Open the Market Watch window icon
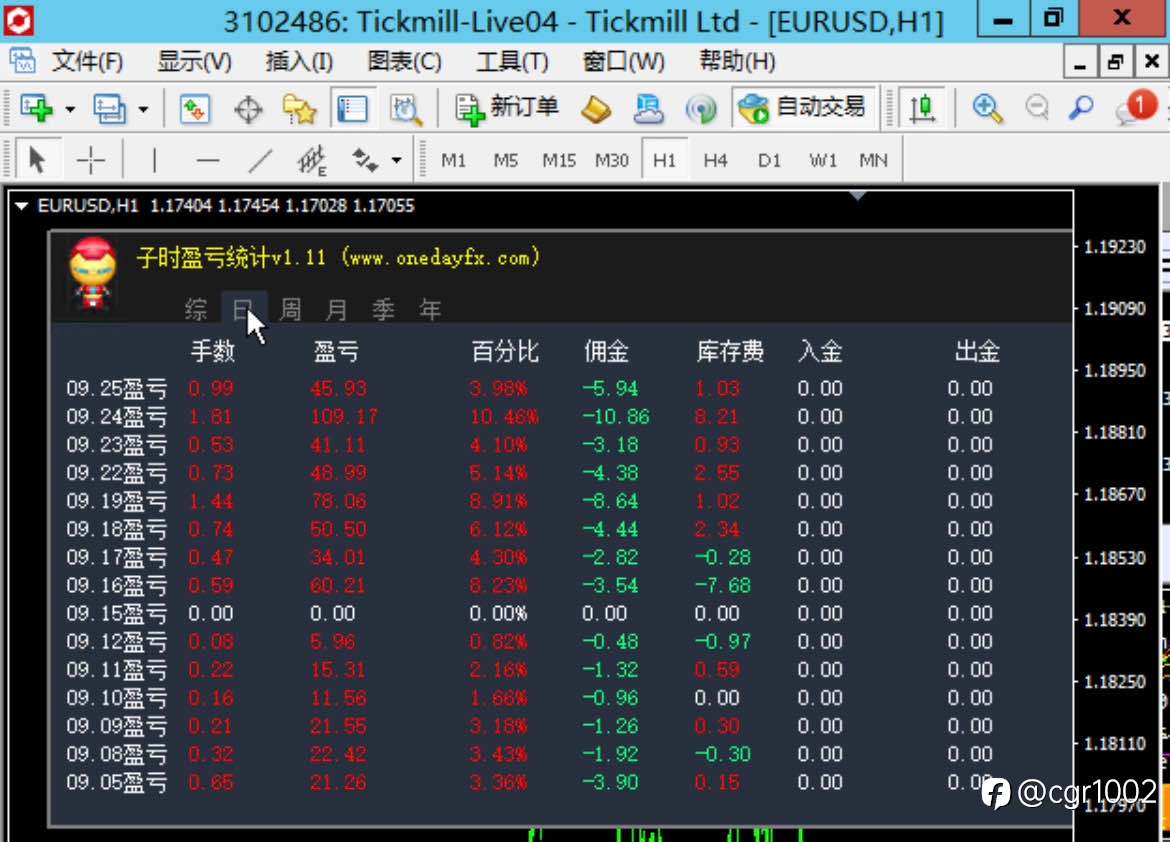1170x842 pixels. 195,109
